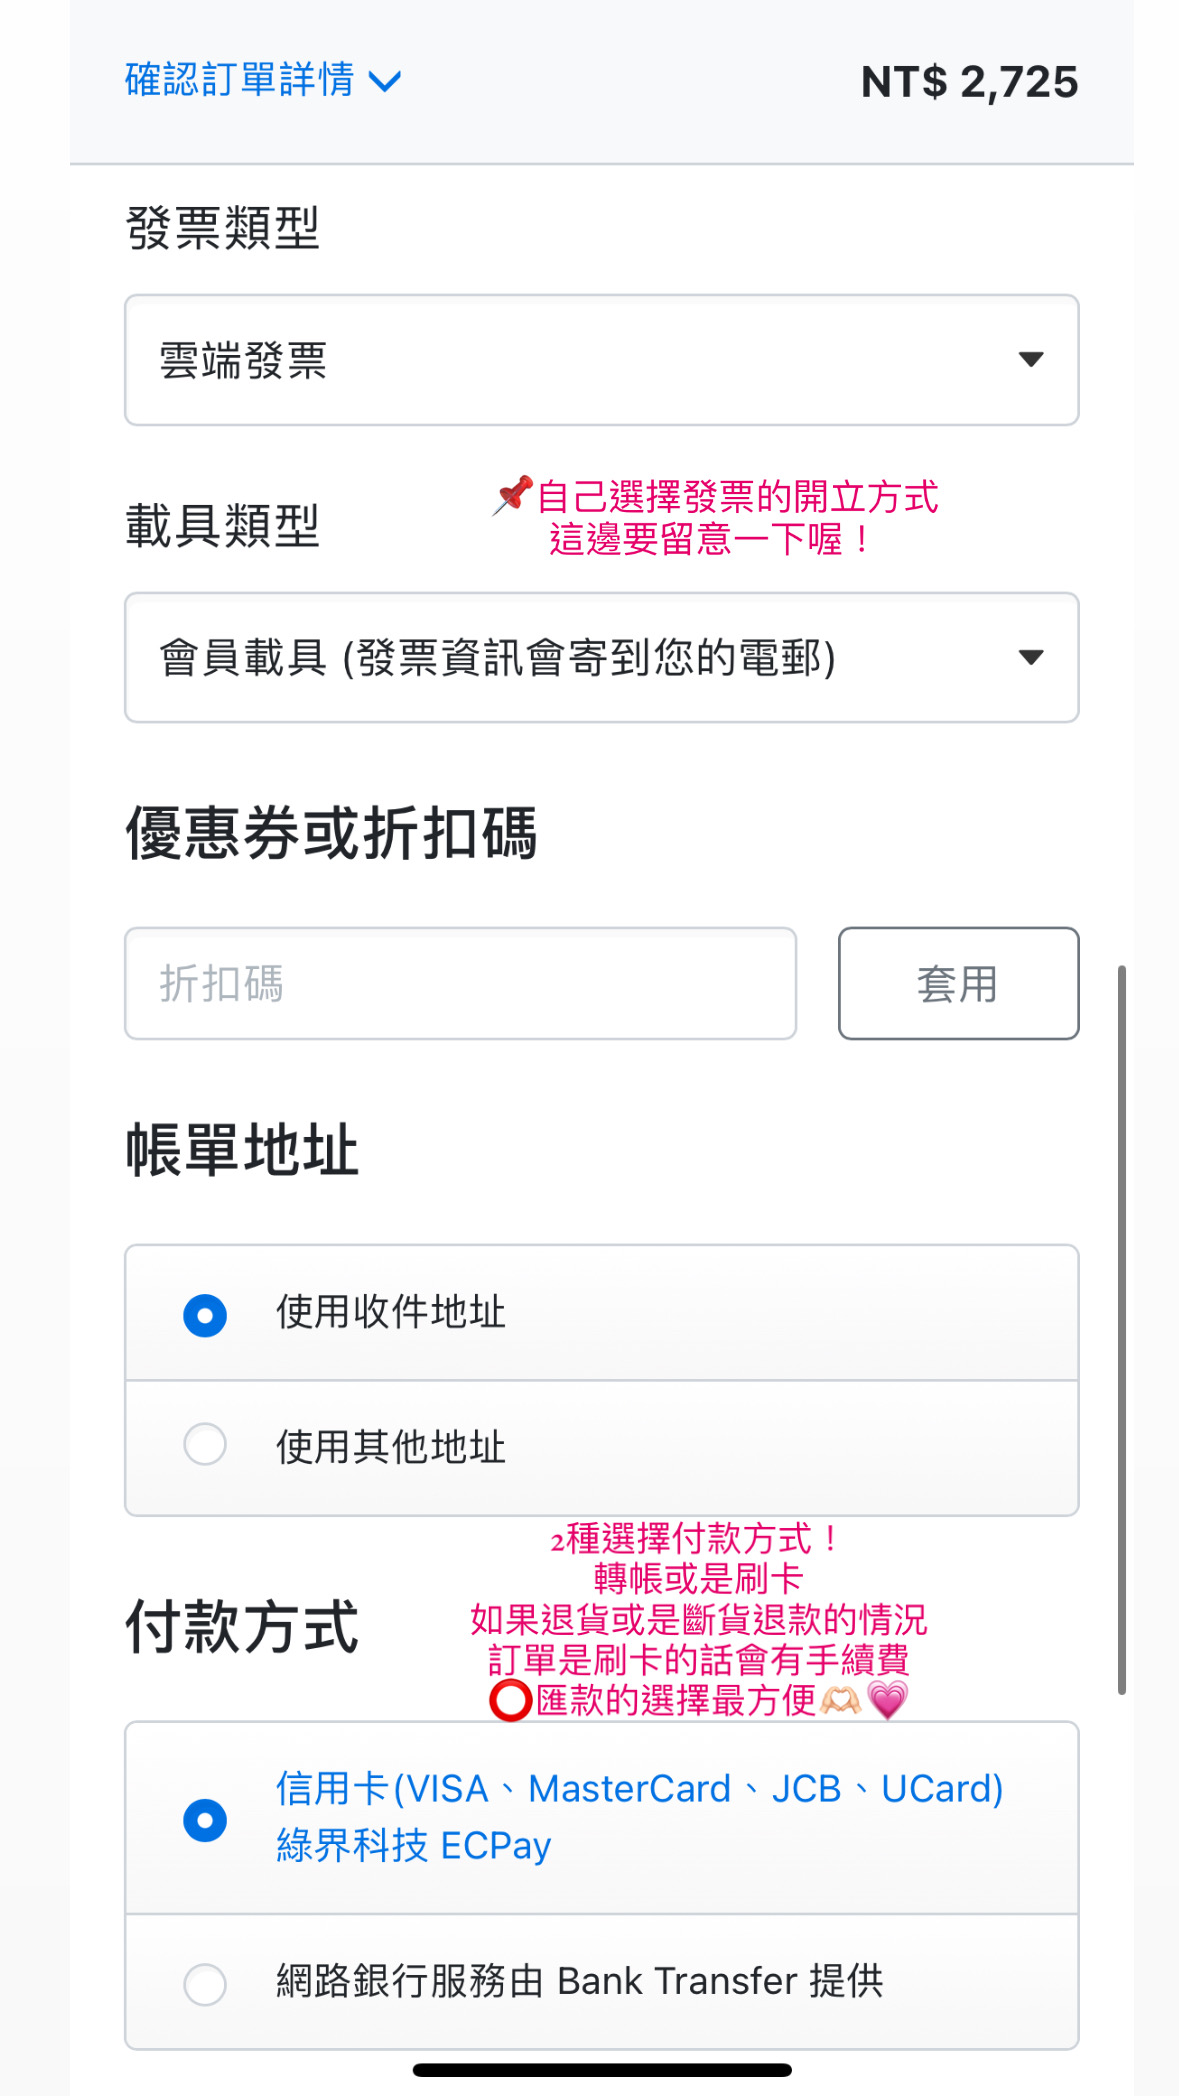Focus the 折扣碼 input field
The image size is (1179, 2096).
click(460, 983)
